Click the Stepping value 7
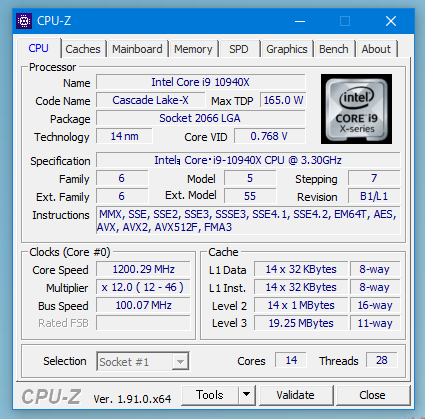This screenshot has height=419, width=425. tap(374, 178)
